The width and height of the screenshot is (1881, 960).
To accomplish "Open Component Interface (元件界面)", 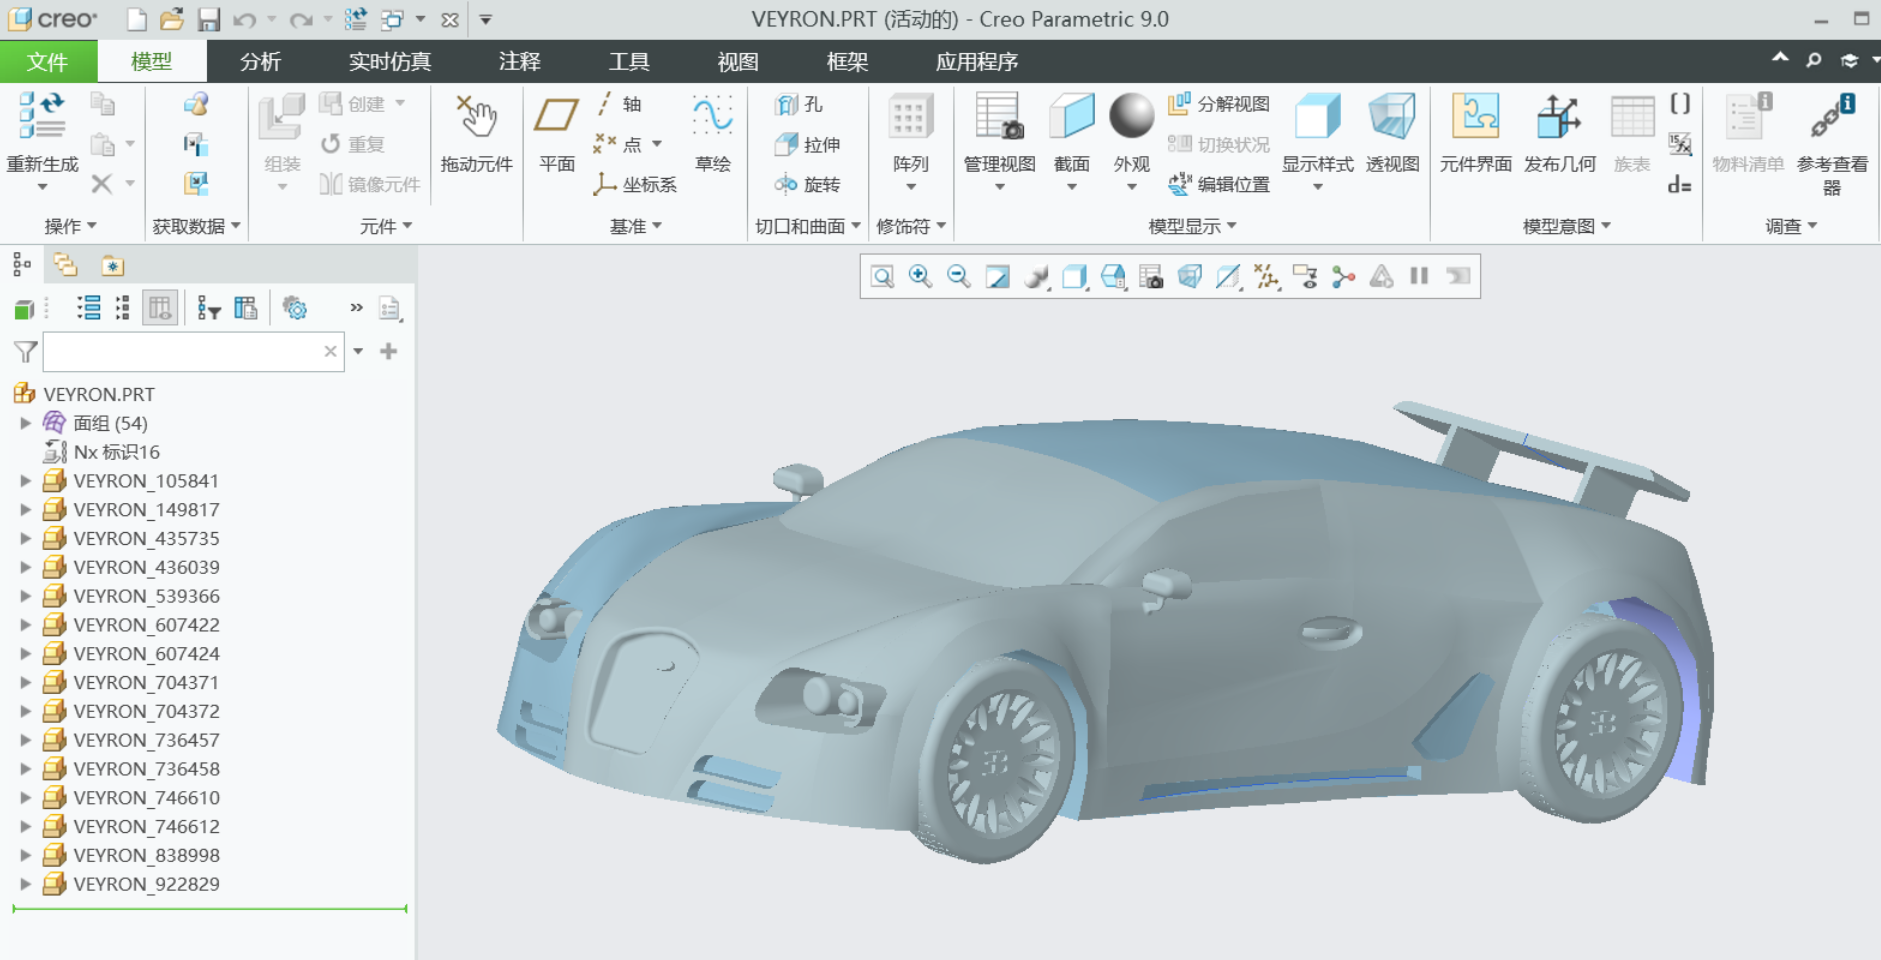I will point(1475,134).
